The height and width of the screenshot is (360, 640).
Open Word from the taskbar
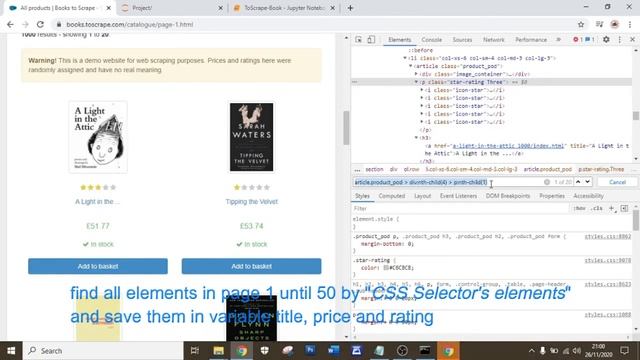click(x=333, y=351)
